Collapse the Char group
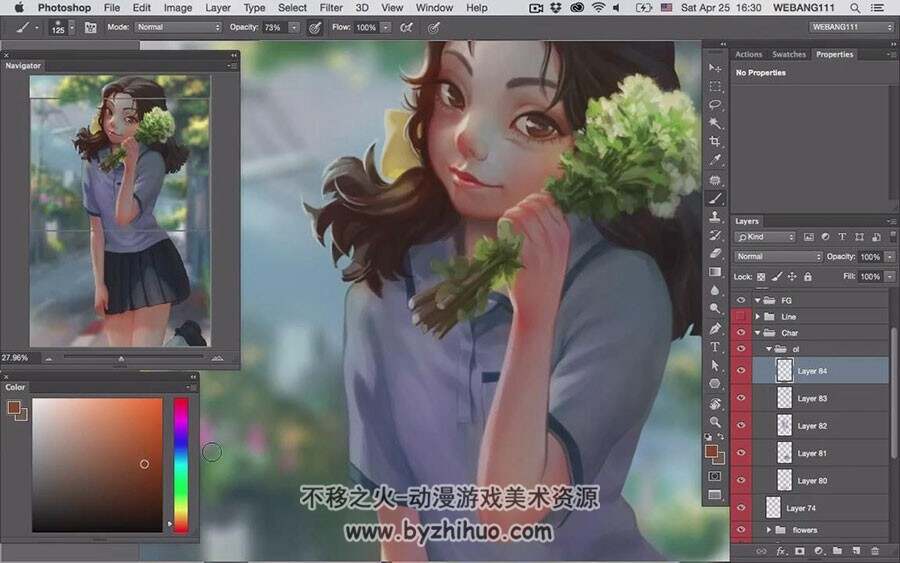Screen dimensions: 900x563 coord(758,332)
